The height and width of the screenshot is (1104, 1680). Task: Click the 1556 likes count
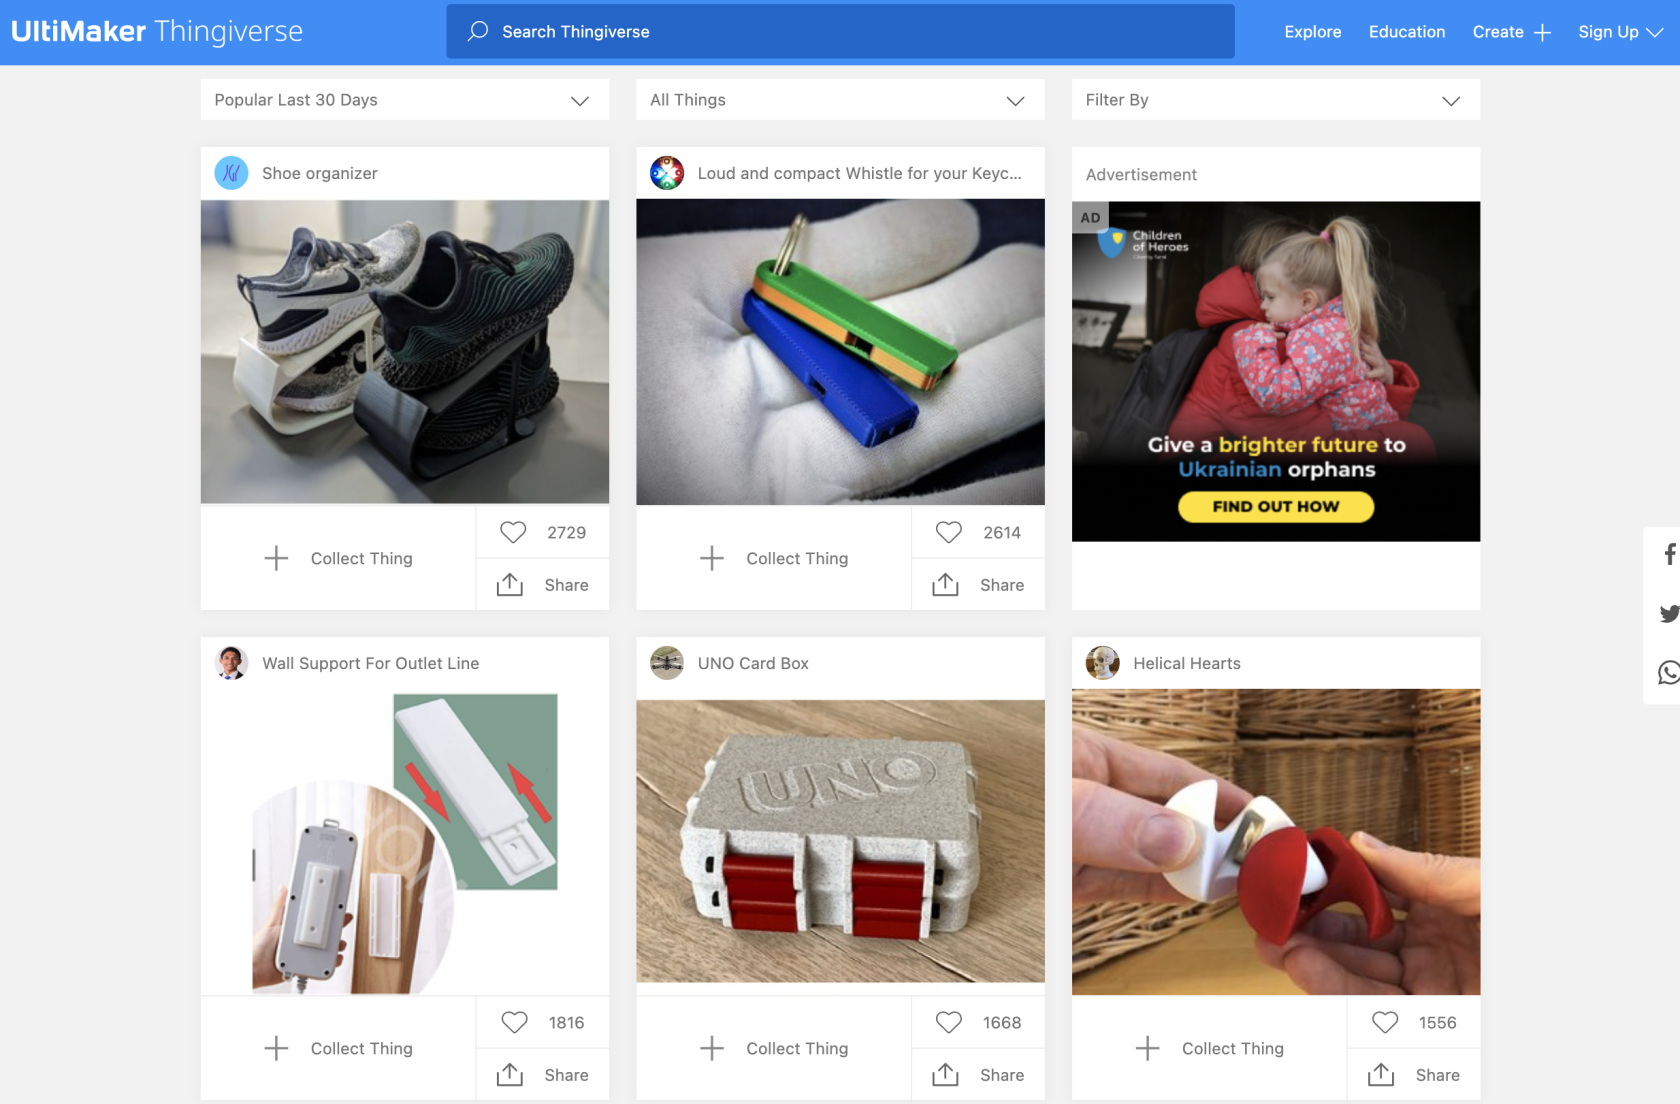[x=1438, y=1022]
